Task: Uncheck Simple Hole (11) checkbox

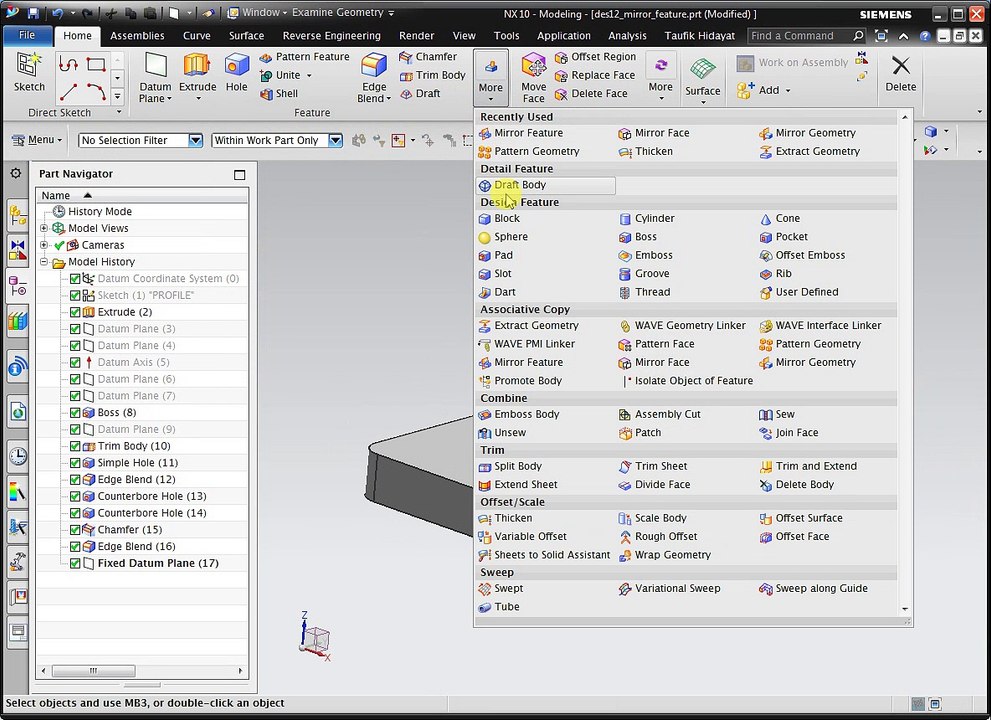Action: click(x=75, y=463)
